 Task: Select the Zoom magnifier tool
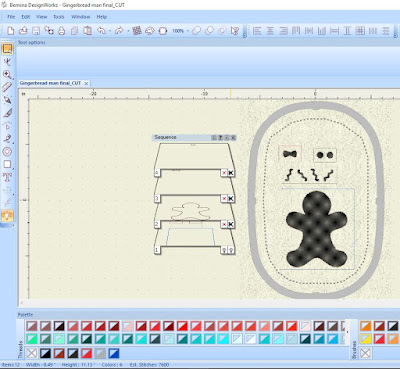click(x=7, y=74)
